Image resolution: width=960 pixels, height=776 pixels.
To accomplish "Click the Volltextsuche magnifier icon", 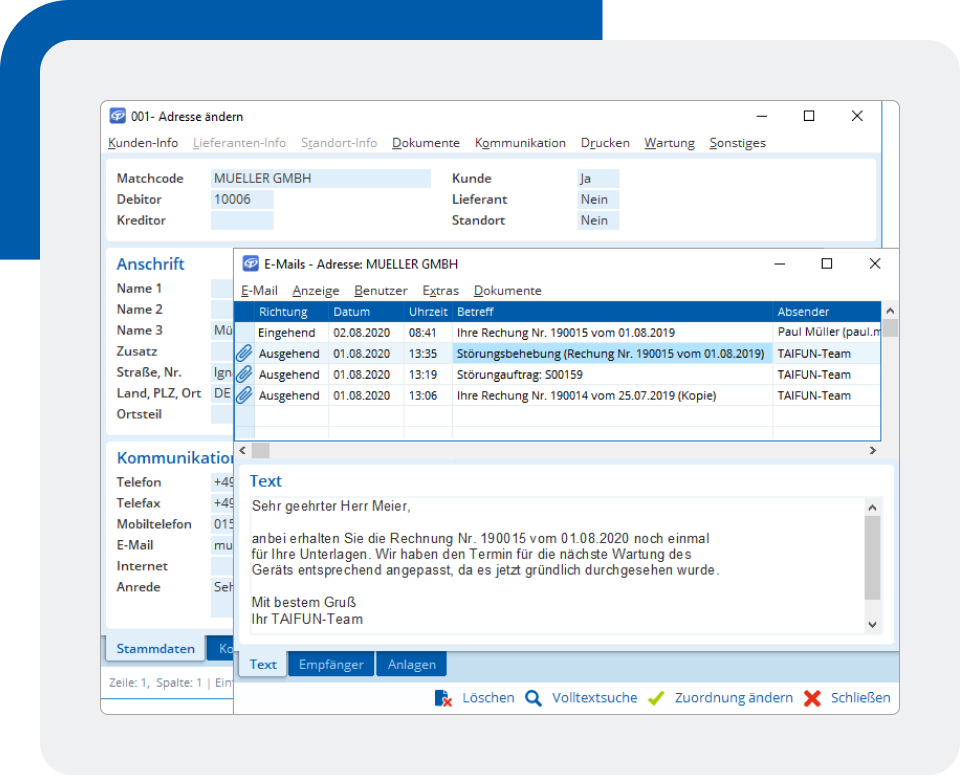I will [534, 698].
